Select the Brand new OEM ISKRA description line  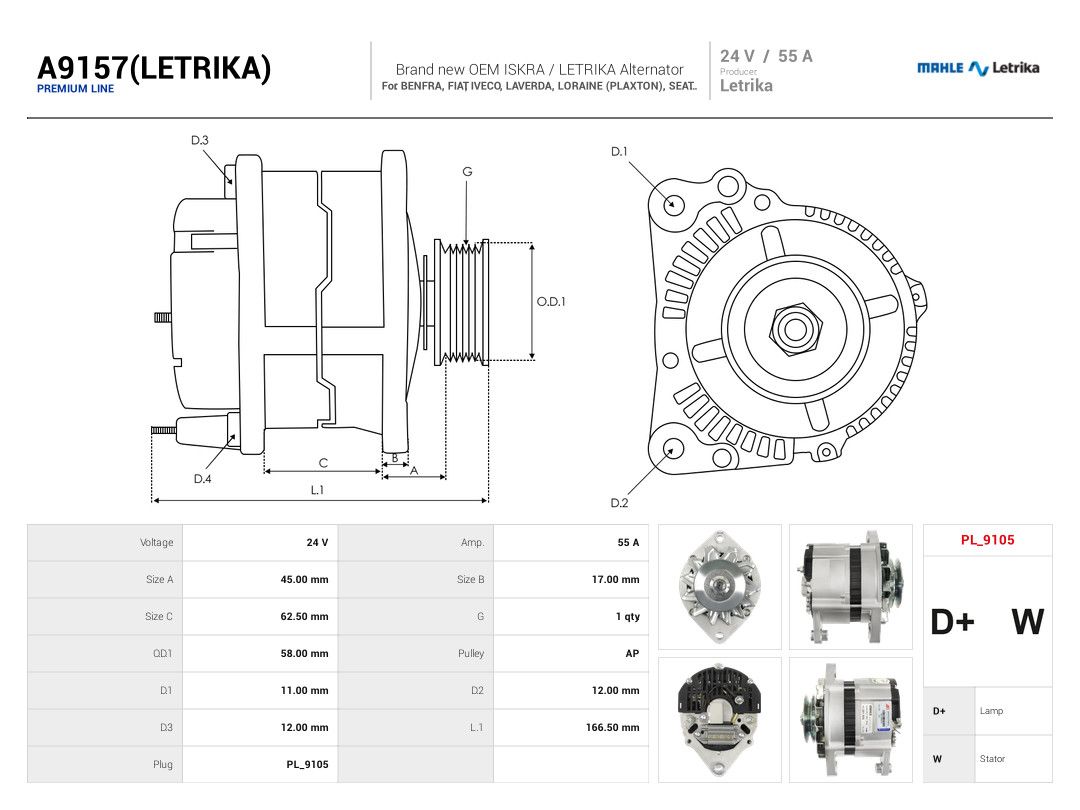click(539, 70)
